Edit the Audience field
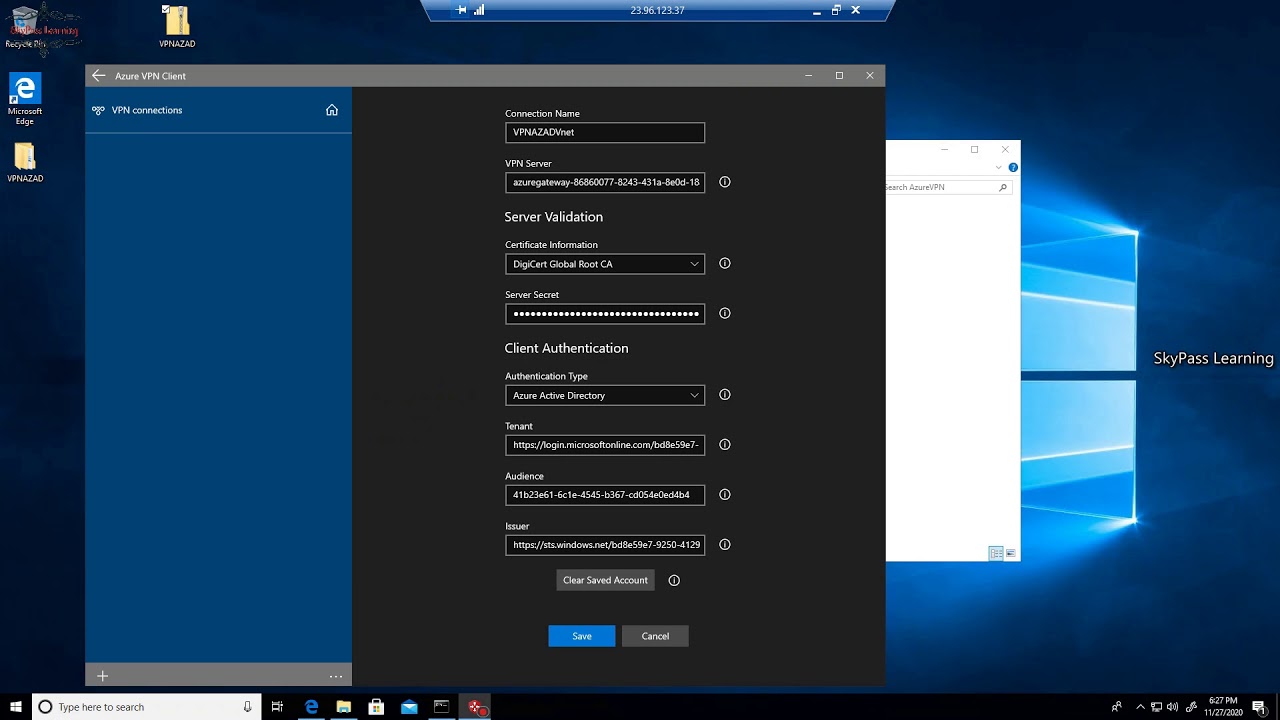 coord(605,495)
